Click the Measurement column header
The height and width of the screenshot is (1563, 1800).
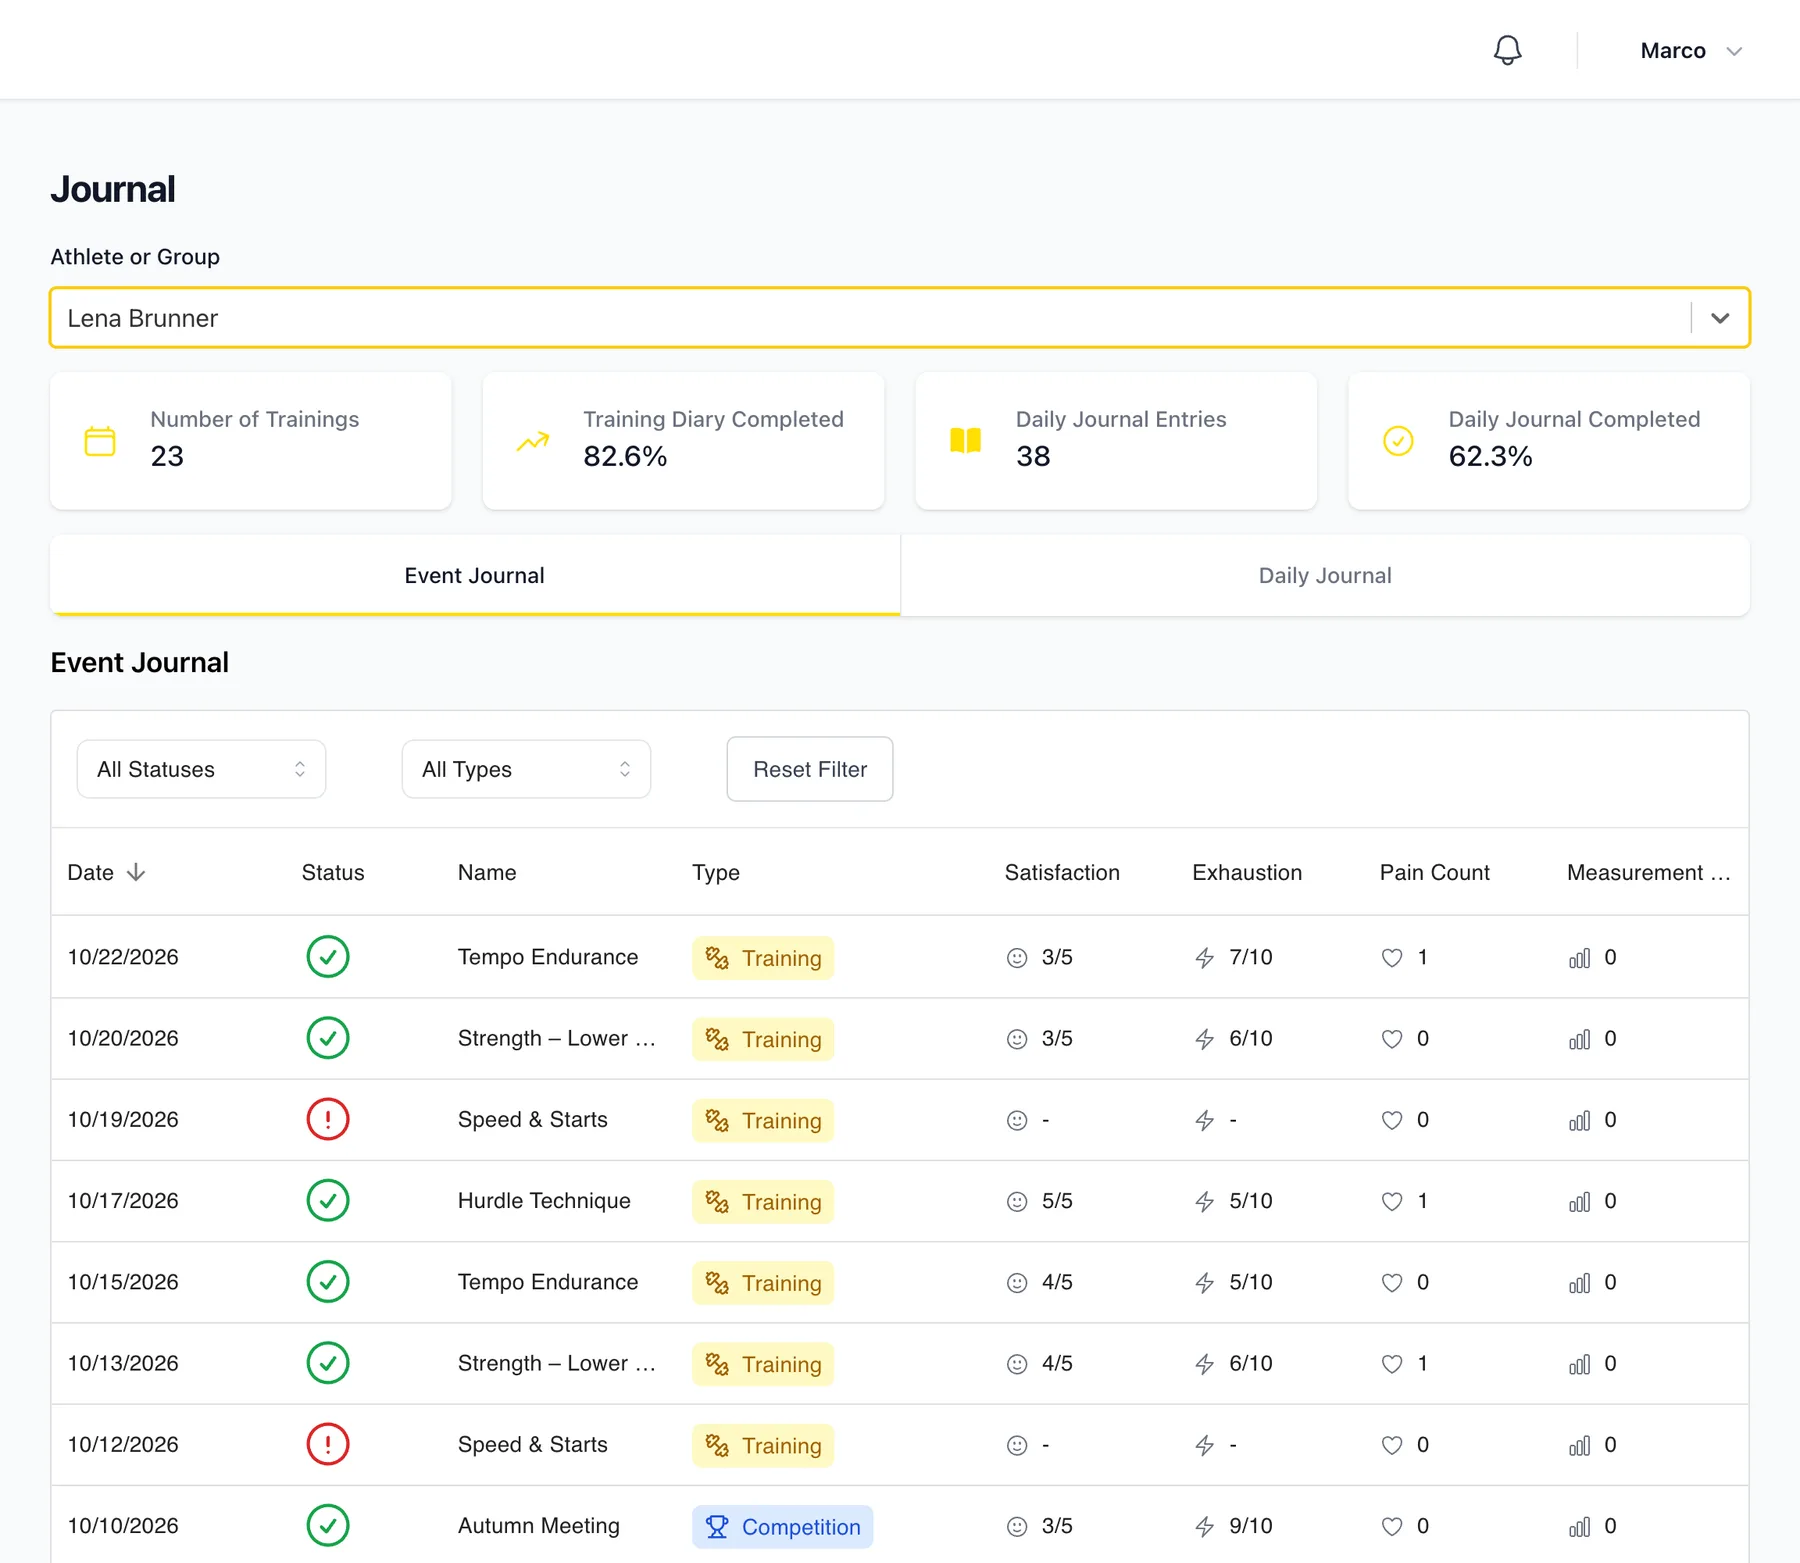pyautogui.click(x=1648, y=872)
